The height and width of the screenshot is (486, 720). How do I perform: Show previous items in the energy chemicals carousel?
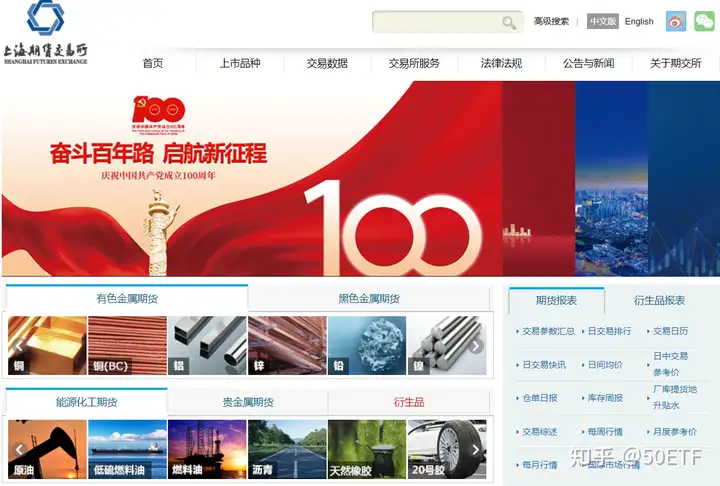pos(19,450)
